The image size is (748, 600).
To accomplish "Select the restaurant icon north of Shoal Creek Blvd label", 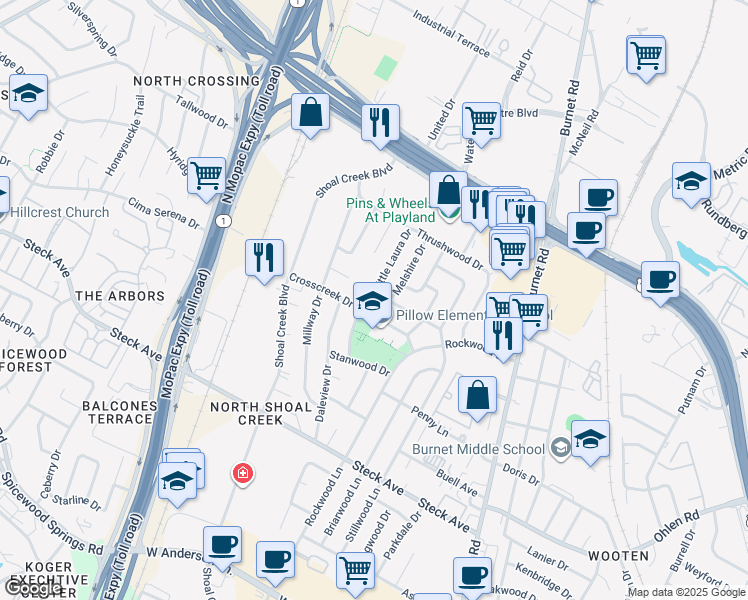I will 380,123.
